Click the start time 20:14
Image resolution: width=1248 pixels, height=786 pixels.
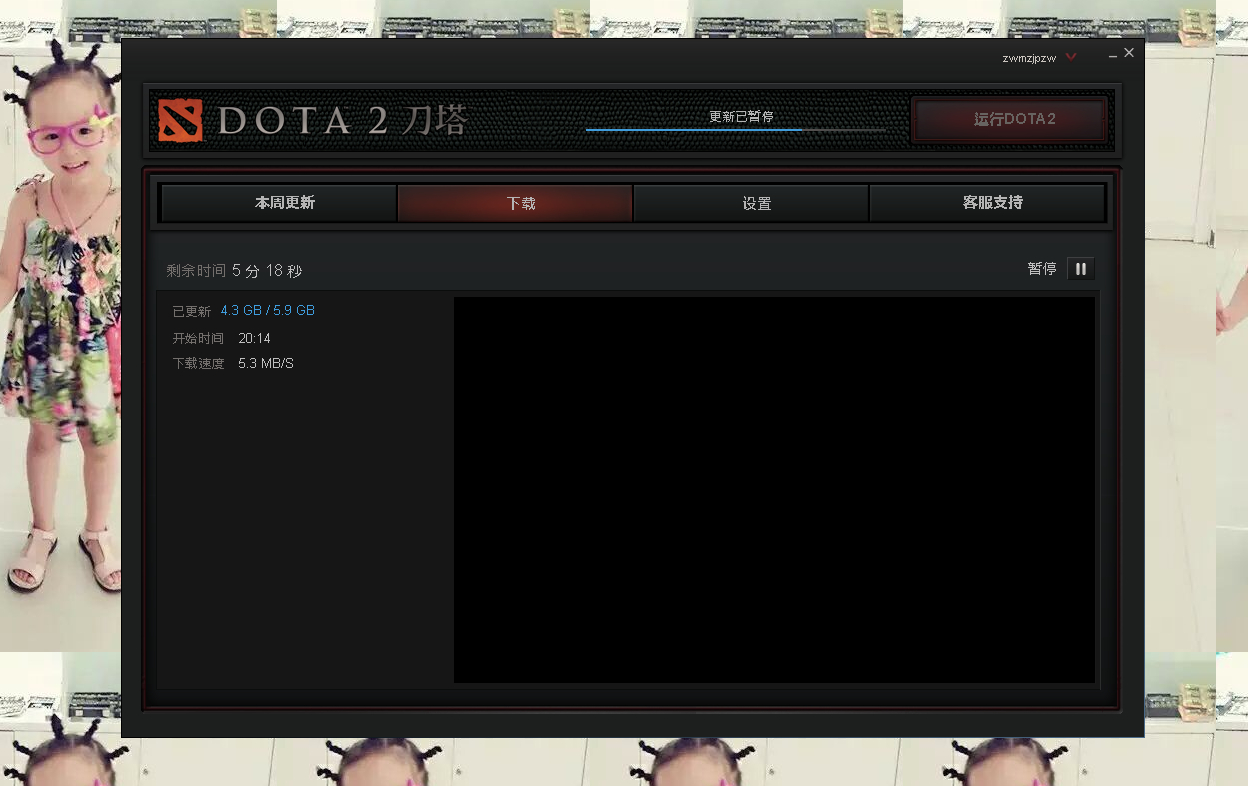point(255,339)
